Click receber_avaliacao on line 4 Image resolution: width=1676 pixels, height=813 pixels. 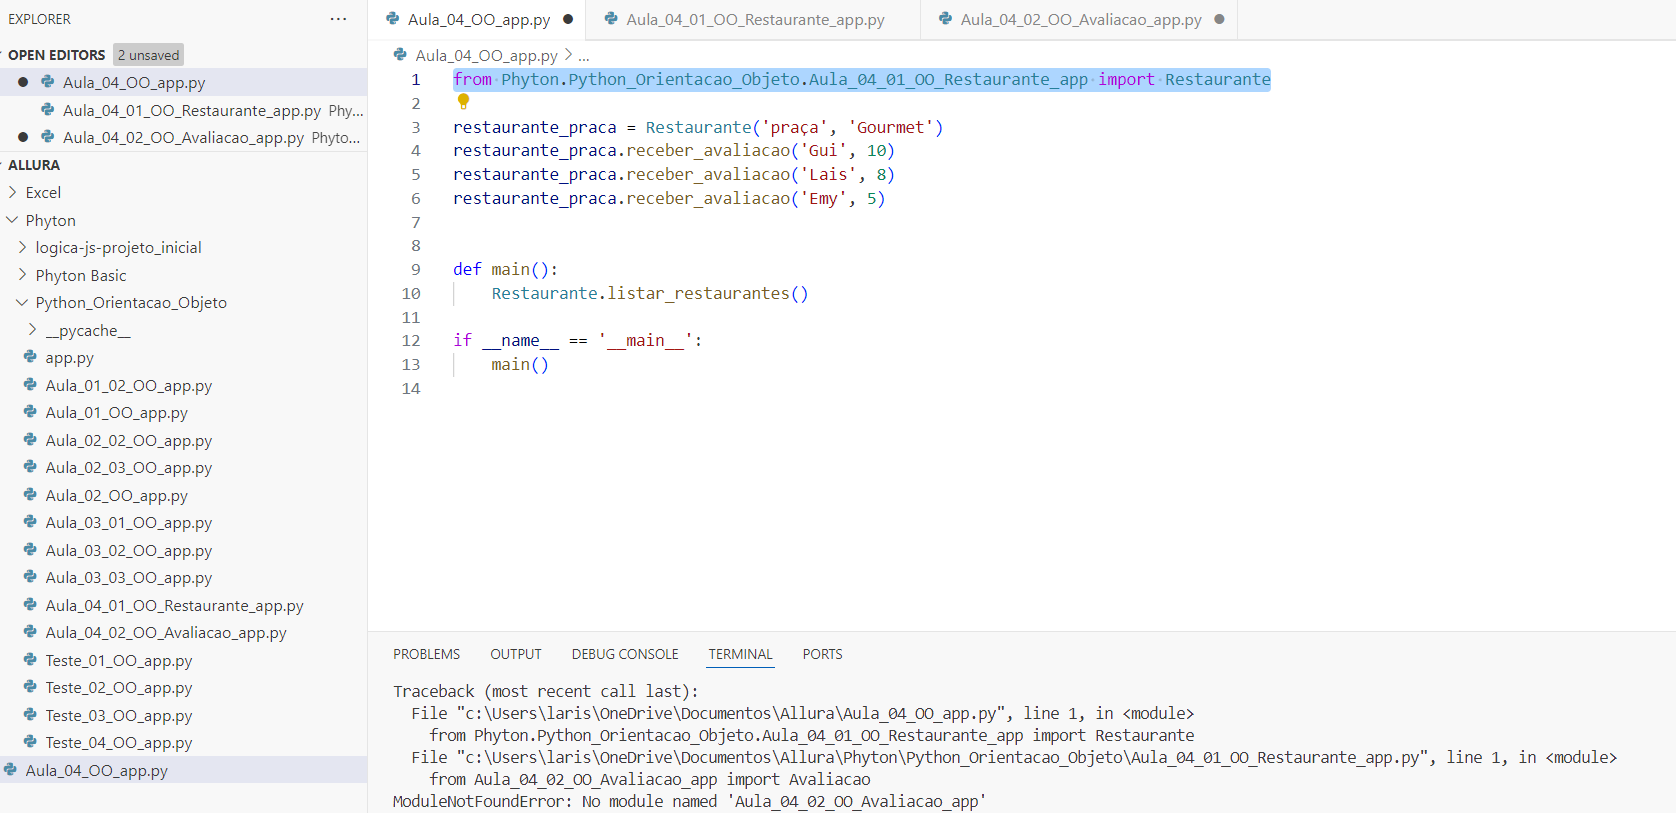707,150
